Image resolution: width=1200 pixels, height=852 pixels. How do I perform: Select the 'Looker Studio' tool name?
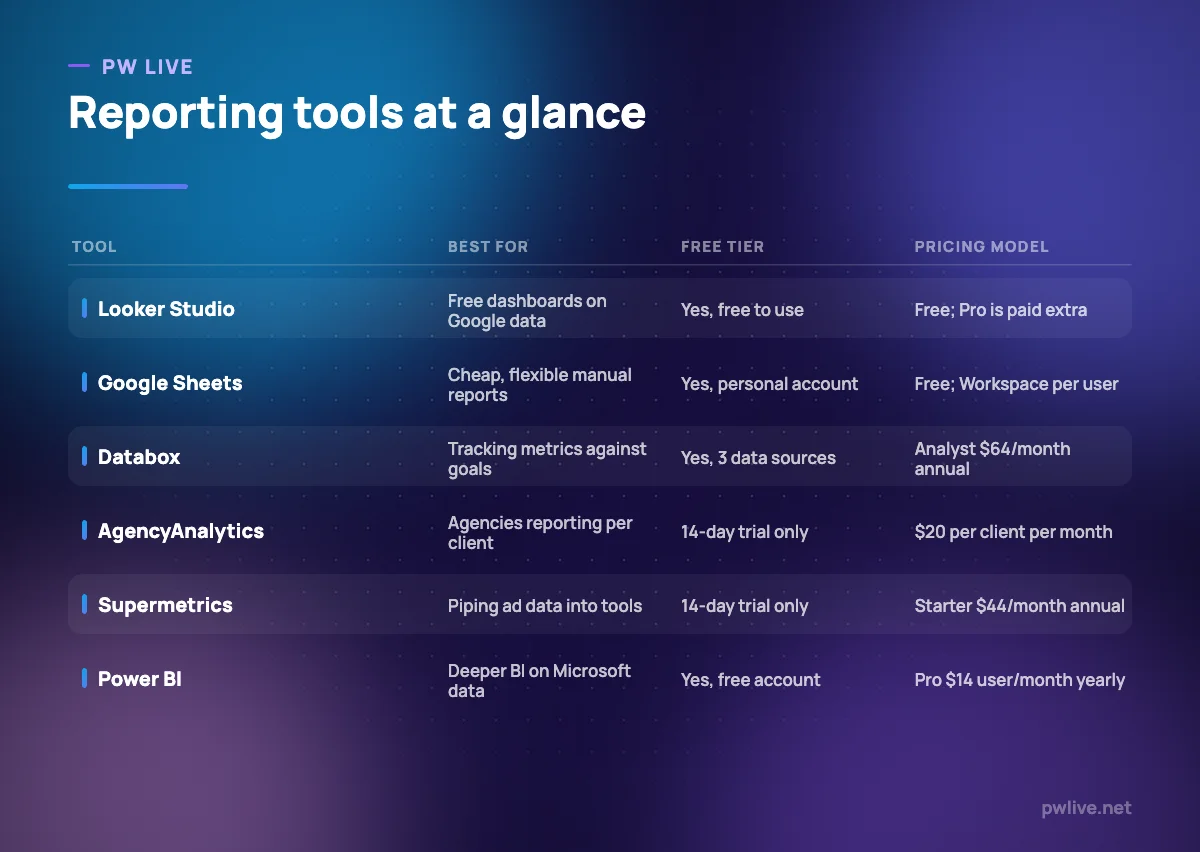point(166,309)
